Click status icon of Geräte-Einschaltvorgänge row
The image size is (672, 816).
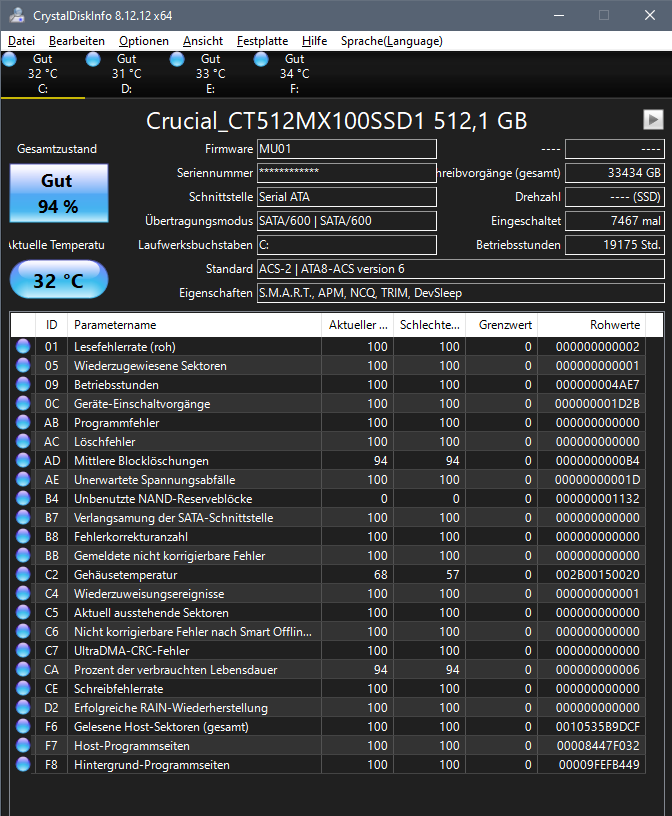pos(23,403)
